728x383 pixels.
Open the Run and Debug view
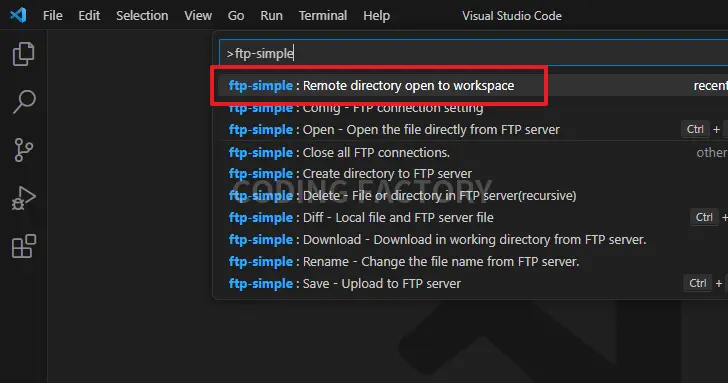(23, 198)
